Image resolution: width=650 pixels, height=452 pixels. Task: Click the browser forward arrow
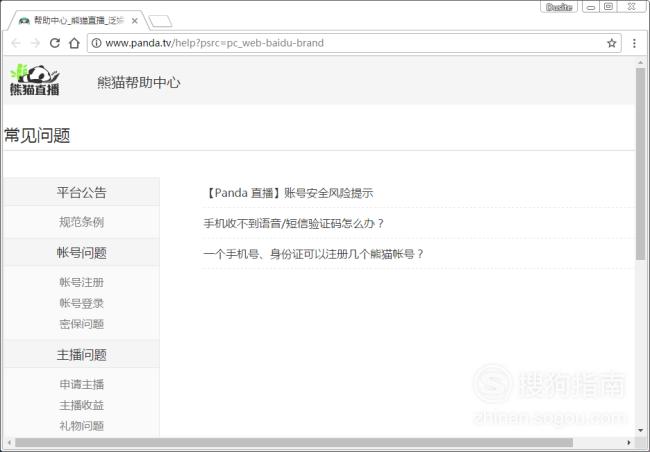coord(35,43)
